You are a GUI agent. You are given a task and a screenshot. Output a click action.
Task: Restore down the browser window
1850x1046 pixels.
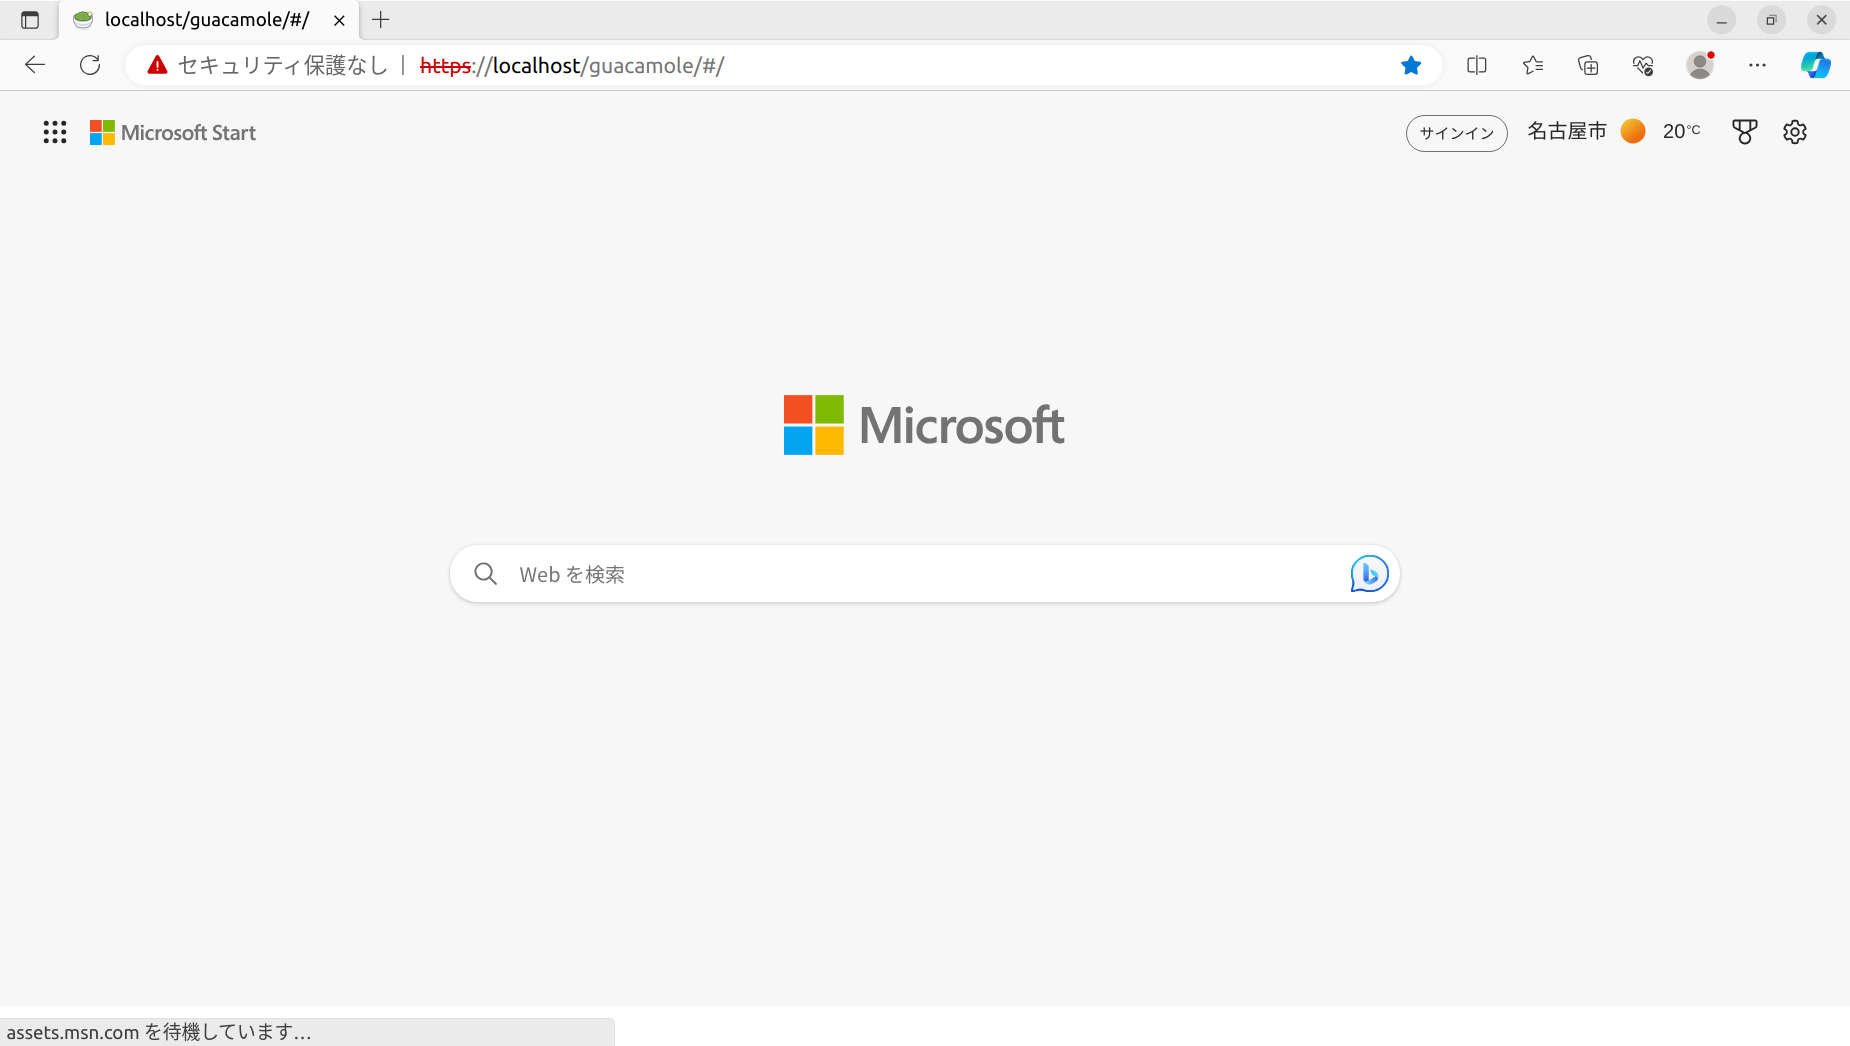tap(1771, 20)
